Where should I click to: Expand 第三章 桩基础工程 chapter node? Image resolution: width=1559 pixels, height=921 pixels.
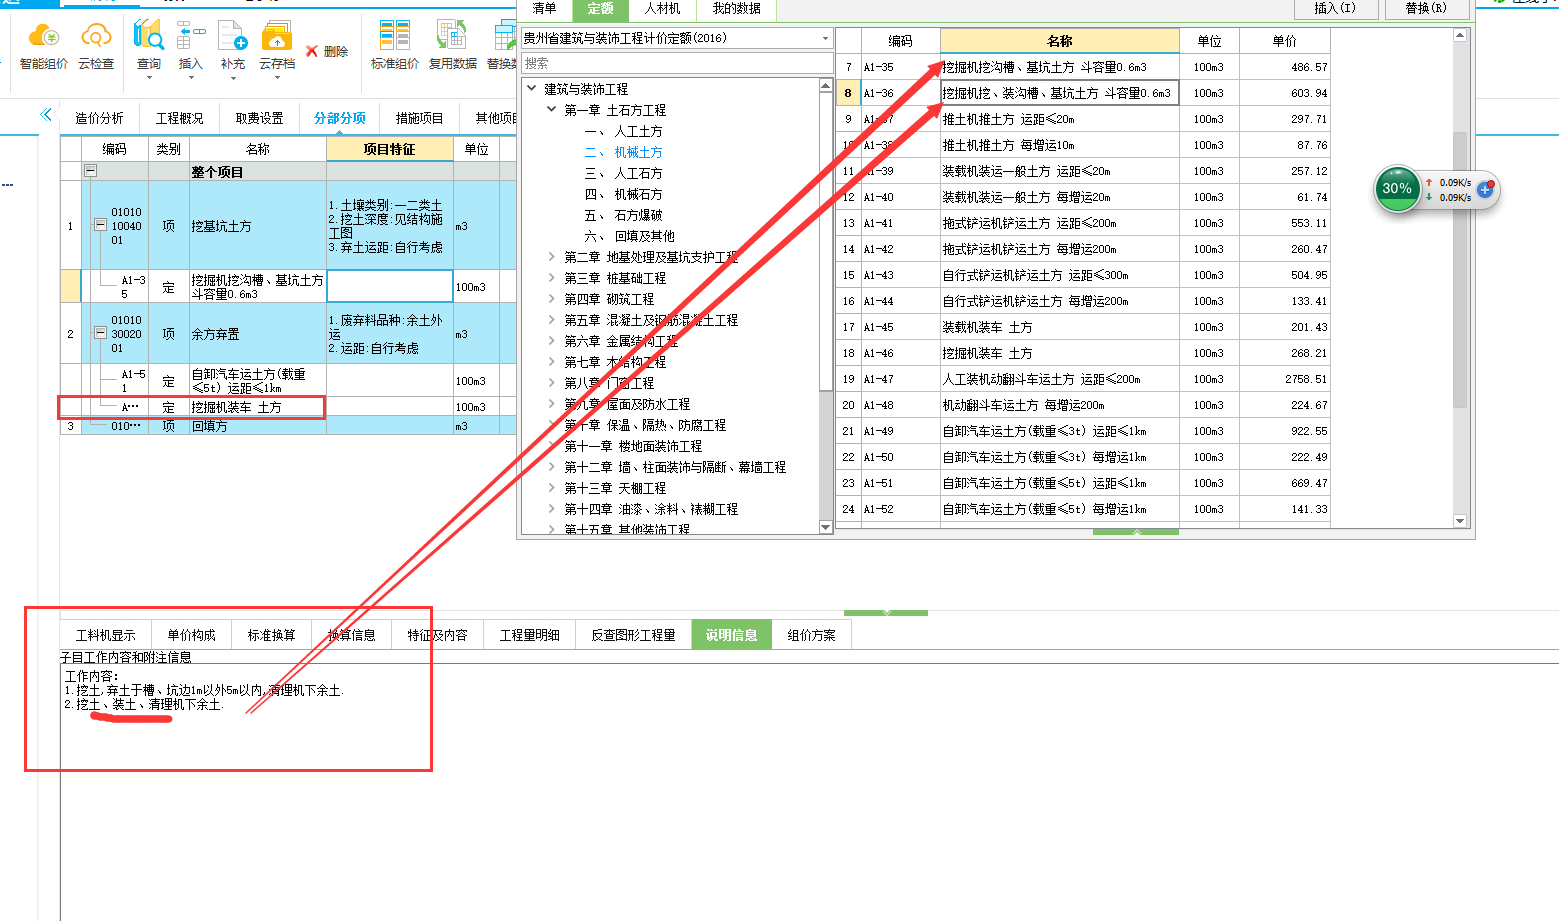[552, 277]
